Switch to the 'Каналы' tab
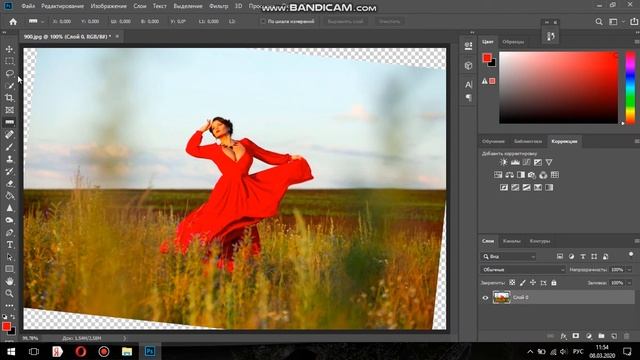The width and height of the screenshot is (640, 360). (511, 241)
